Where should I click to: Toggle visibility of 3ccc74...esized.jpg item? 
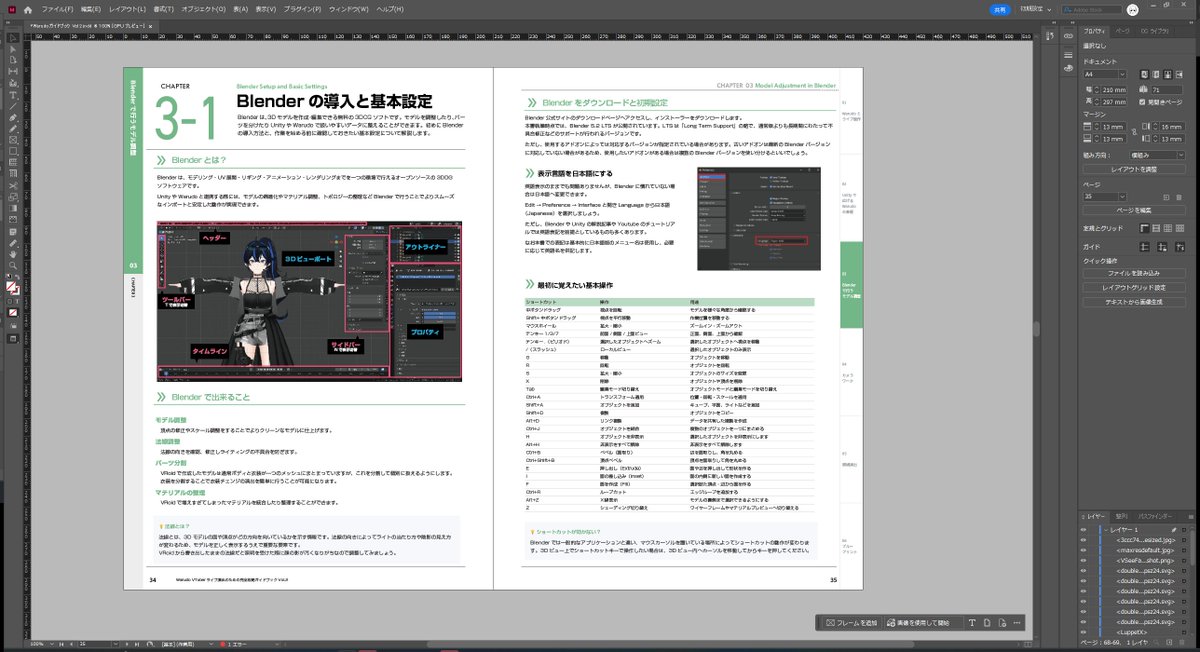[1083, 540]
